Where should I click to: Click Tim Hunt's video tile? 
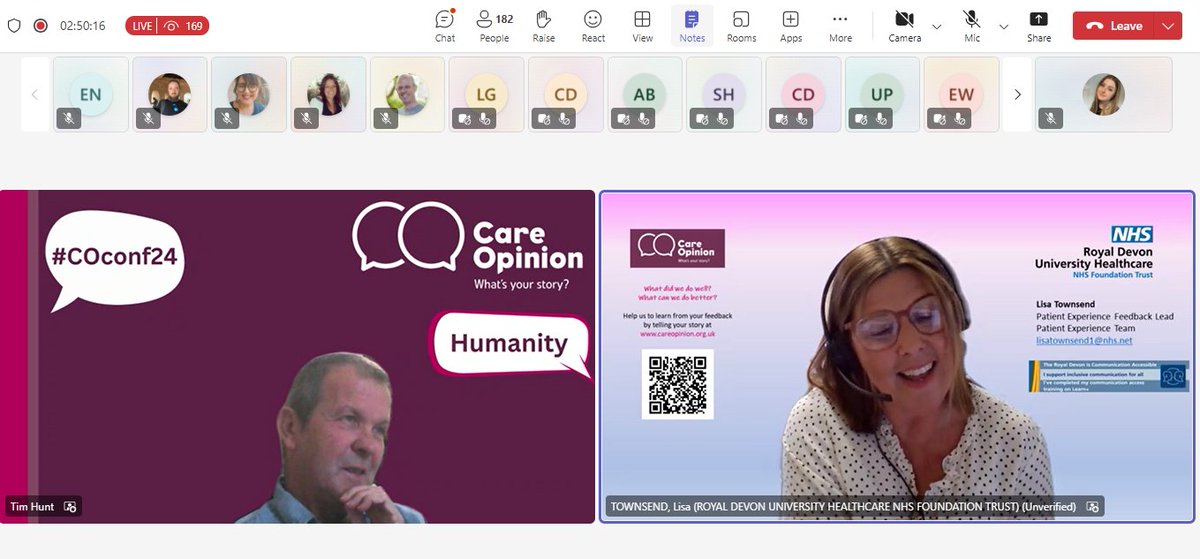(297, 356)
